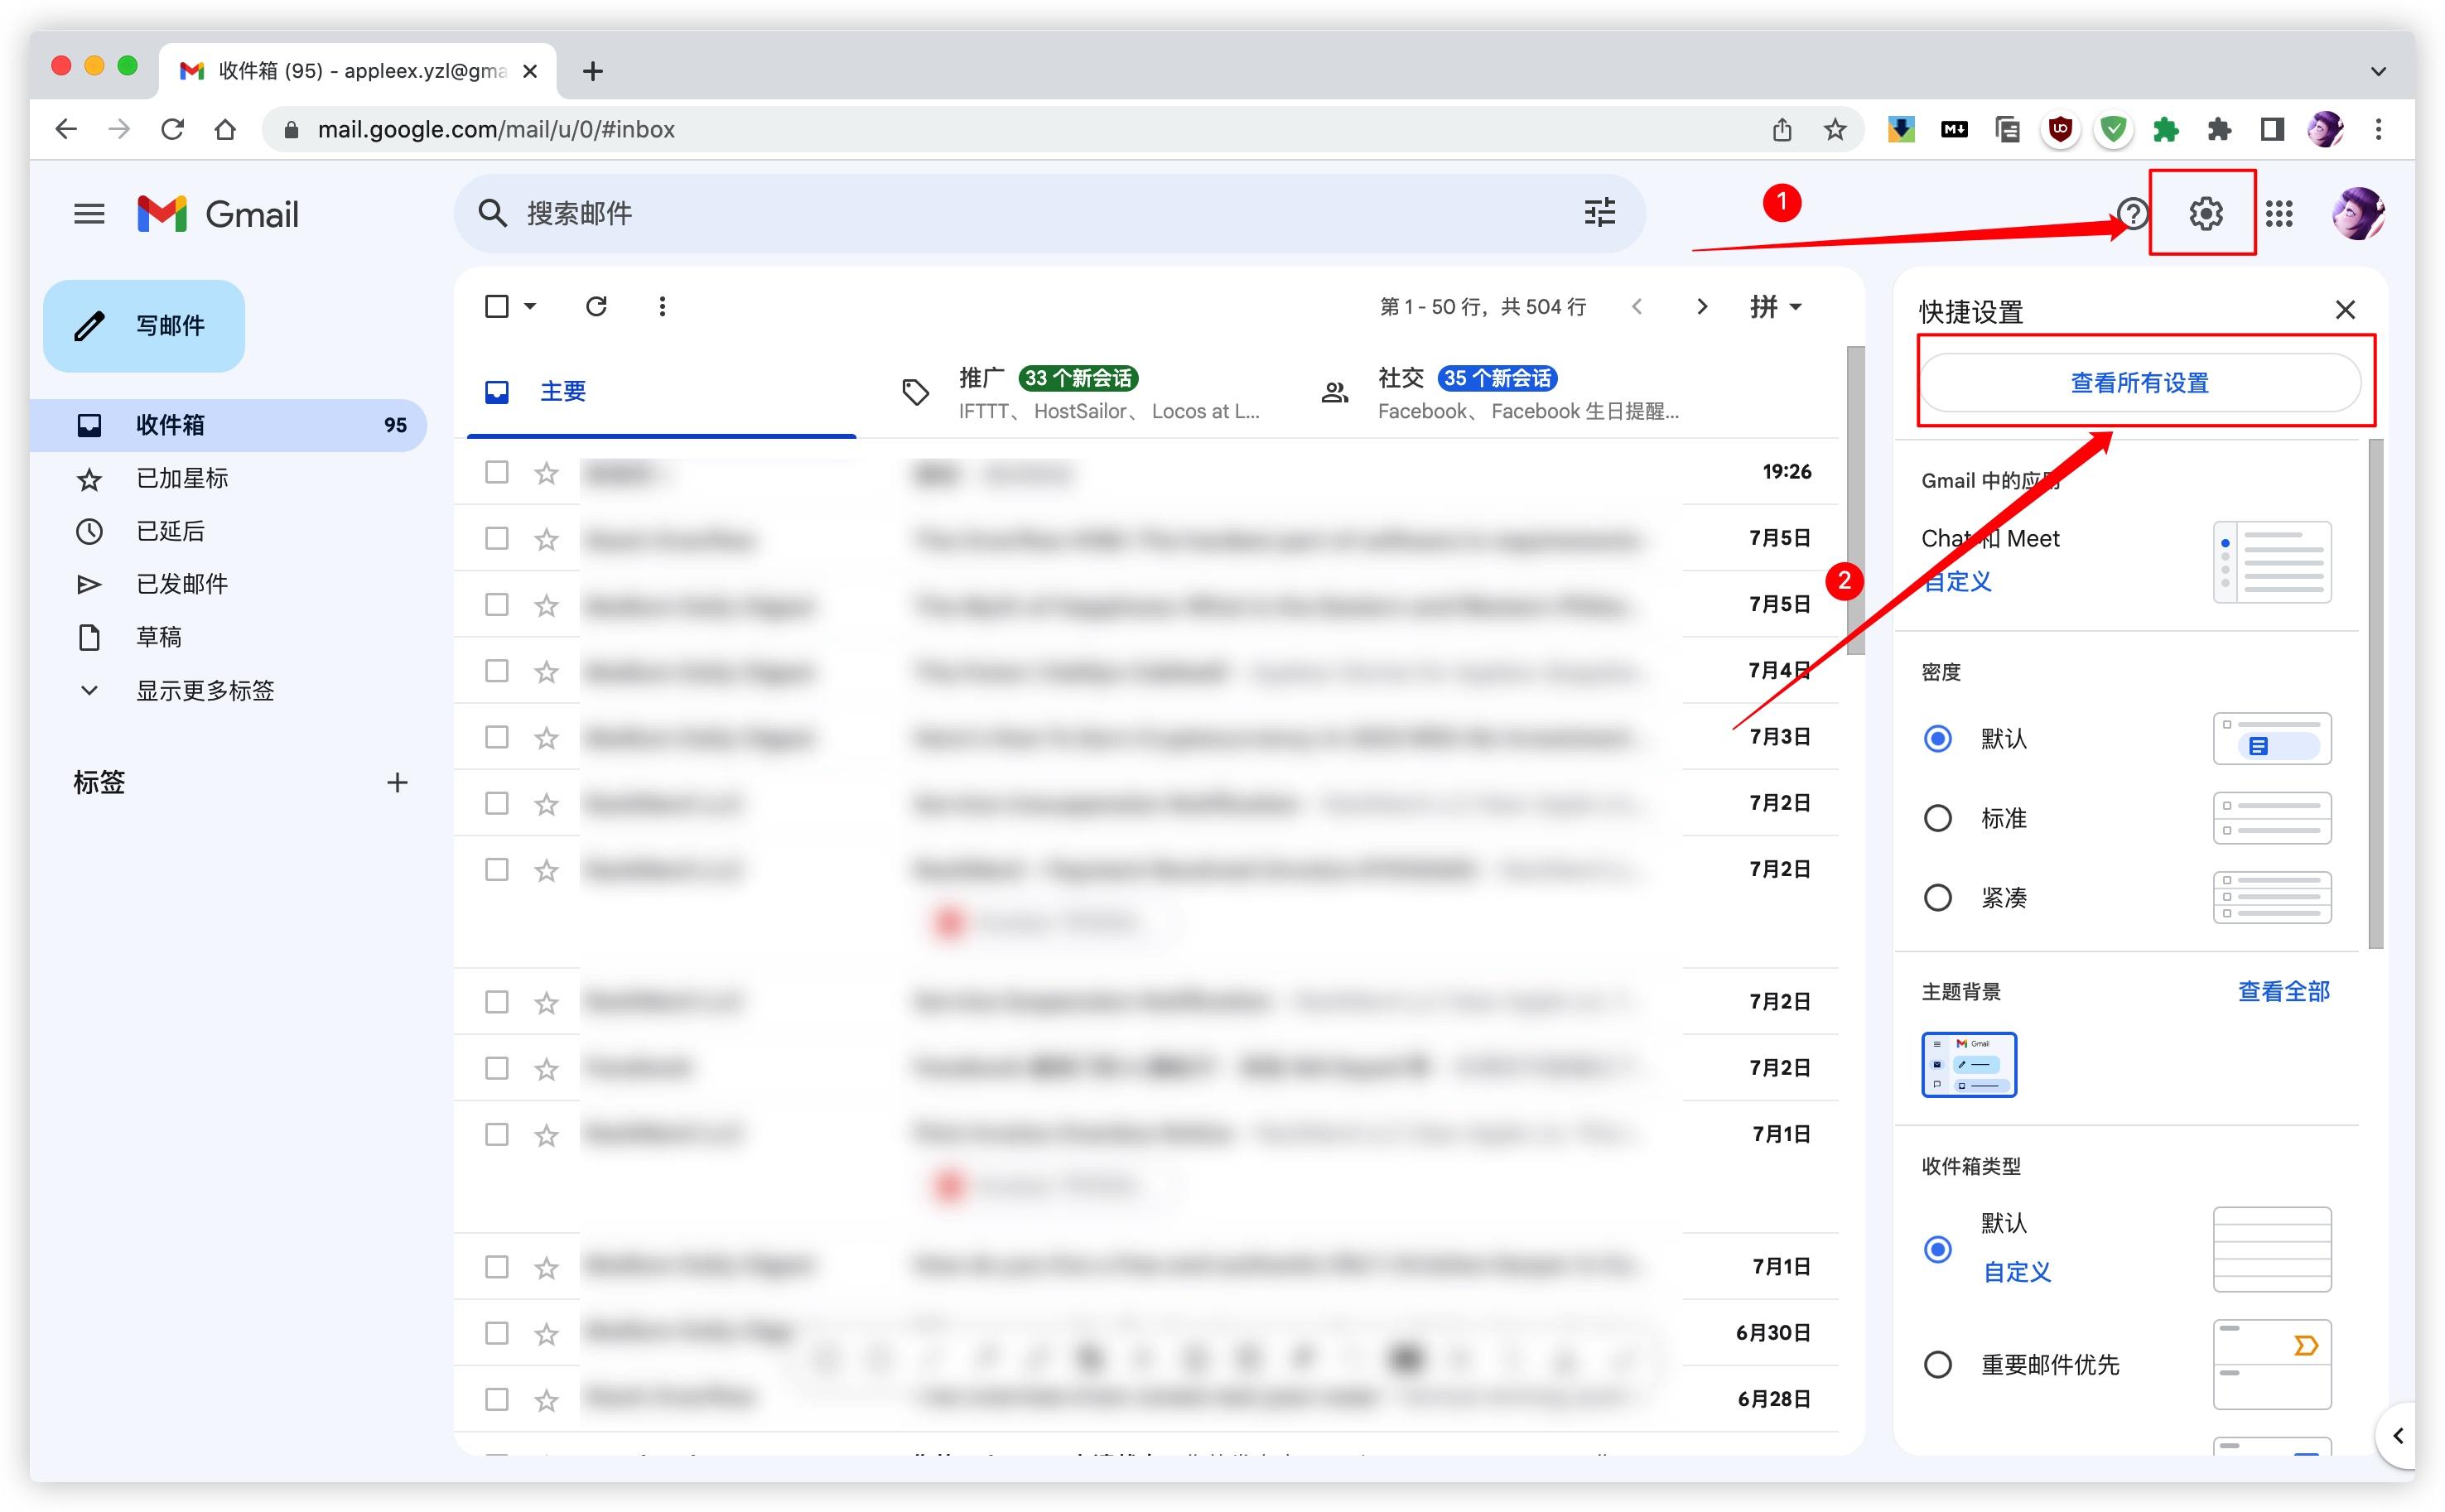The image size is (2445, 1512).
Task: Toggle the main menu hamburger icon
Action: coord(89,213)
